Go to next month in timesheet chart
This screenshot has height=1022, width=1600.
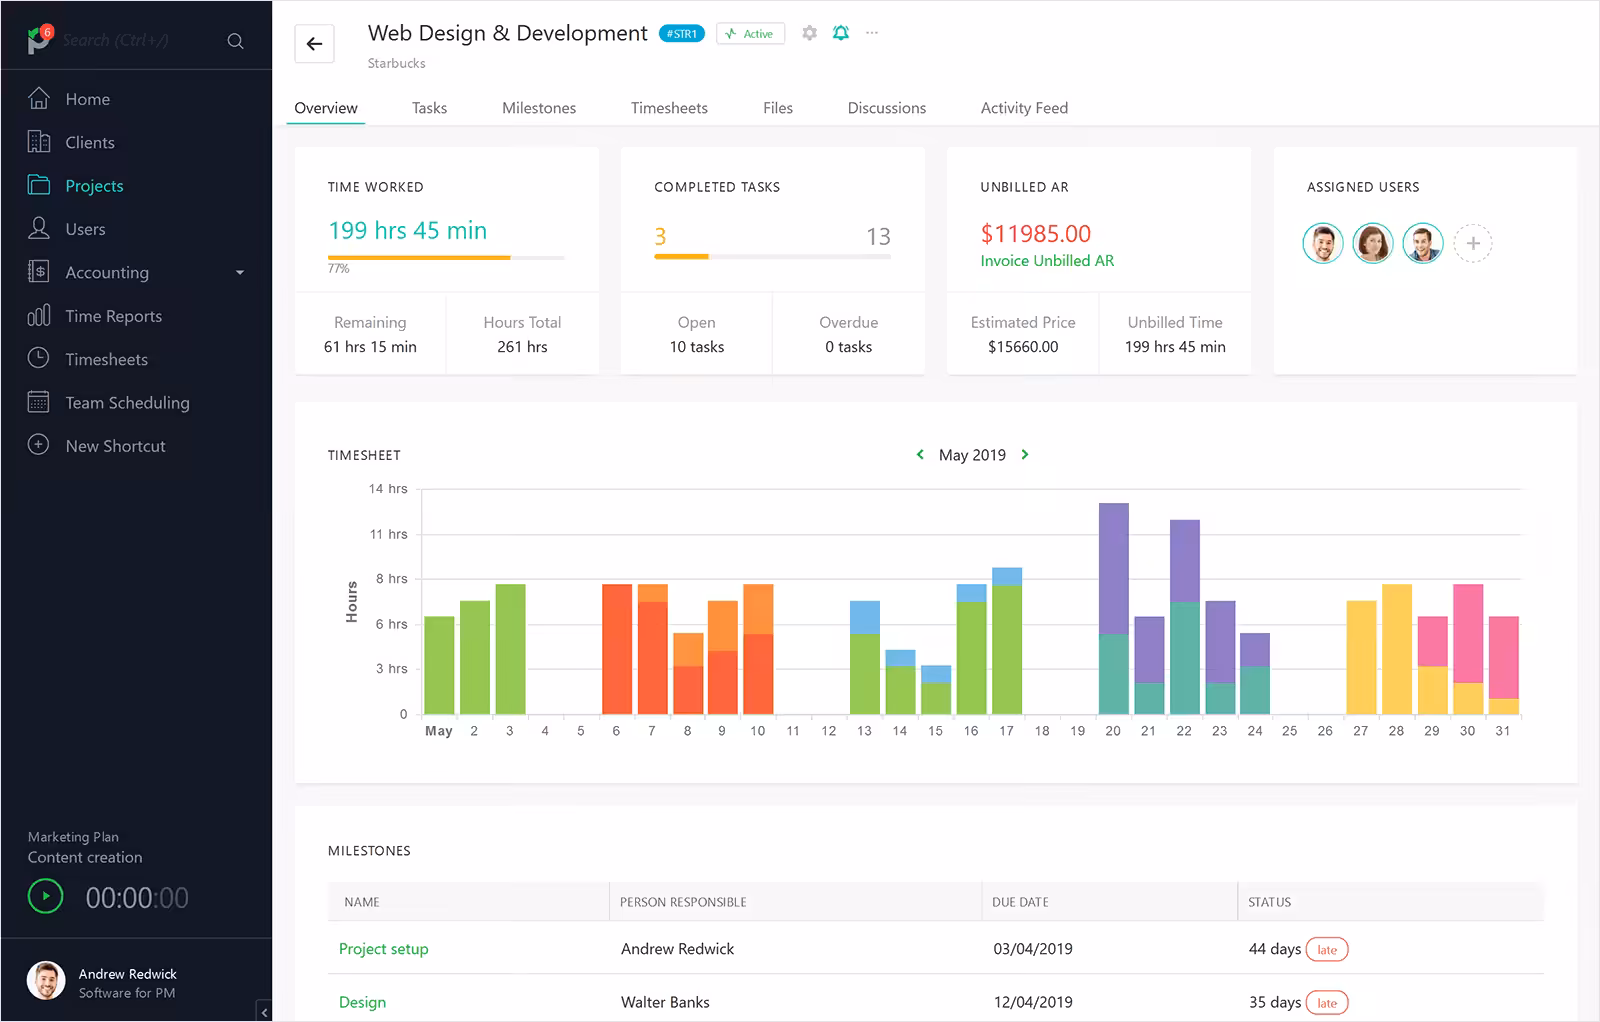(x=1025, y=455)
